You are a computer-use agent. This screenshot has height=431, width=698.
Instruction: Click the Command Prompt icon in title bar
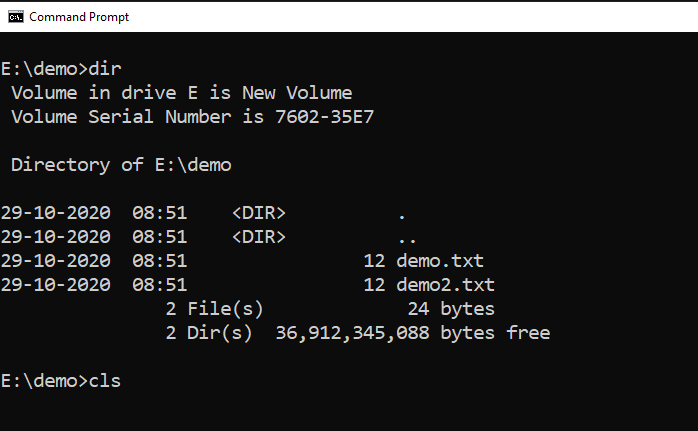click(16, 17)
